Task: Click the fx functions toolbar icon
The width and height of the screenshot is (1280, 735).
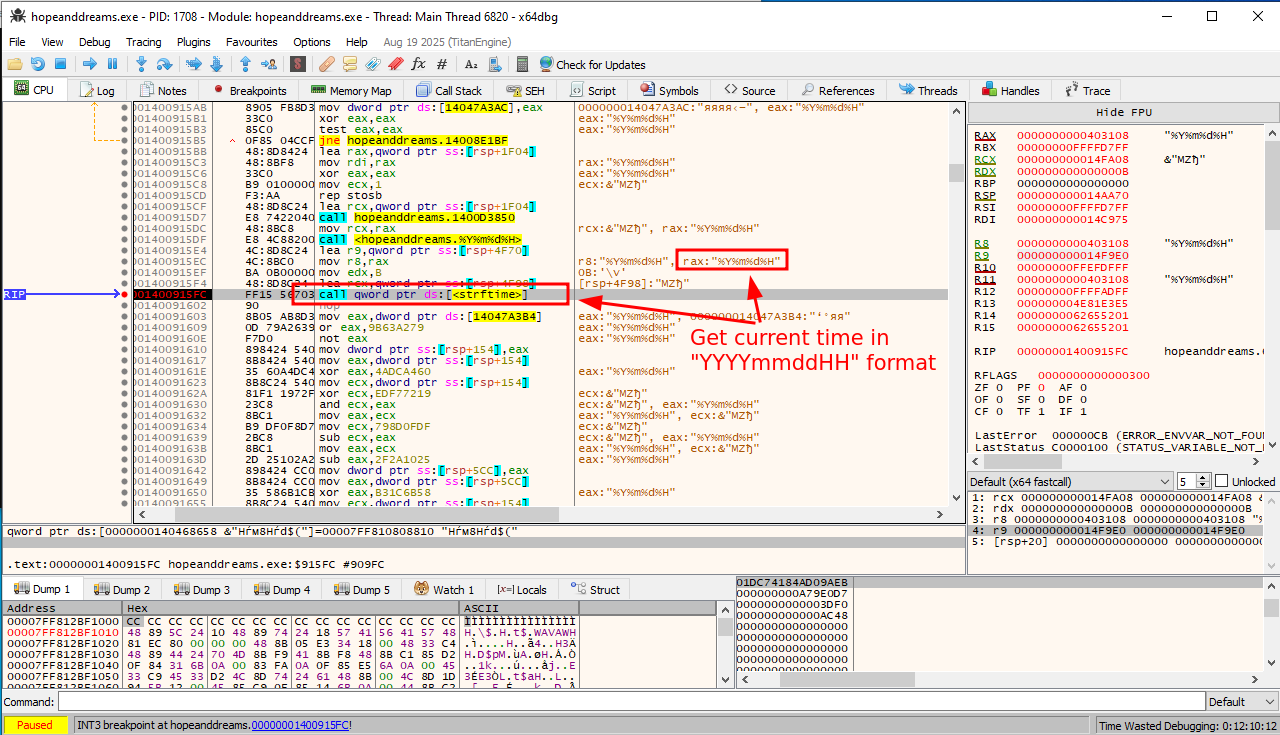Action: click(418, 64)
